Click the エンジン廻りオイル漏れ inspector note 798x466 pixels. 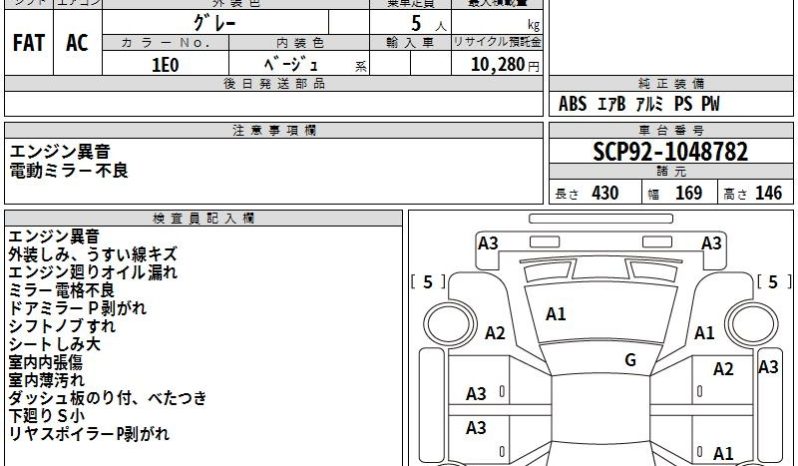pyautogui.click(x=93, y=273)
